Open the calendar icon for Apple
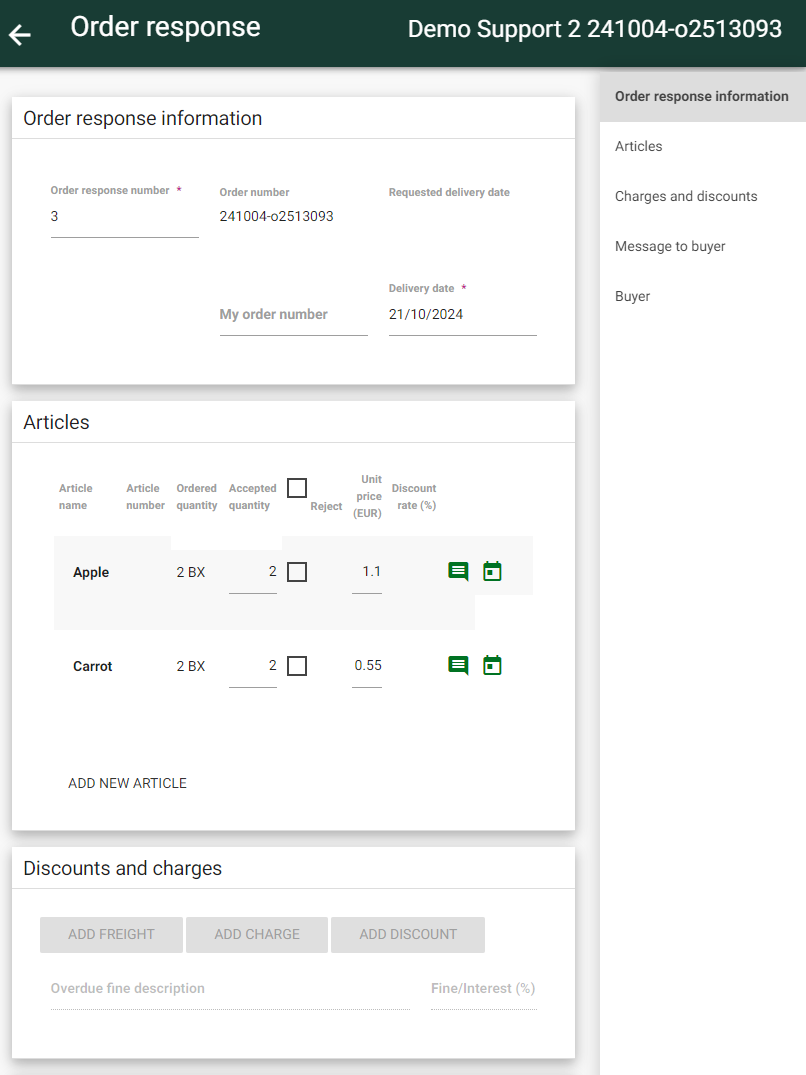 (x=492, y=571)
